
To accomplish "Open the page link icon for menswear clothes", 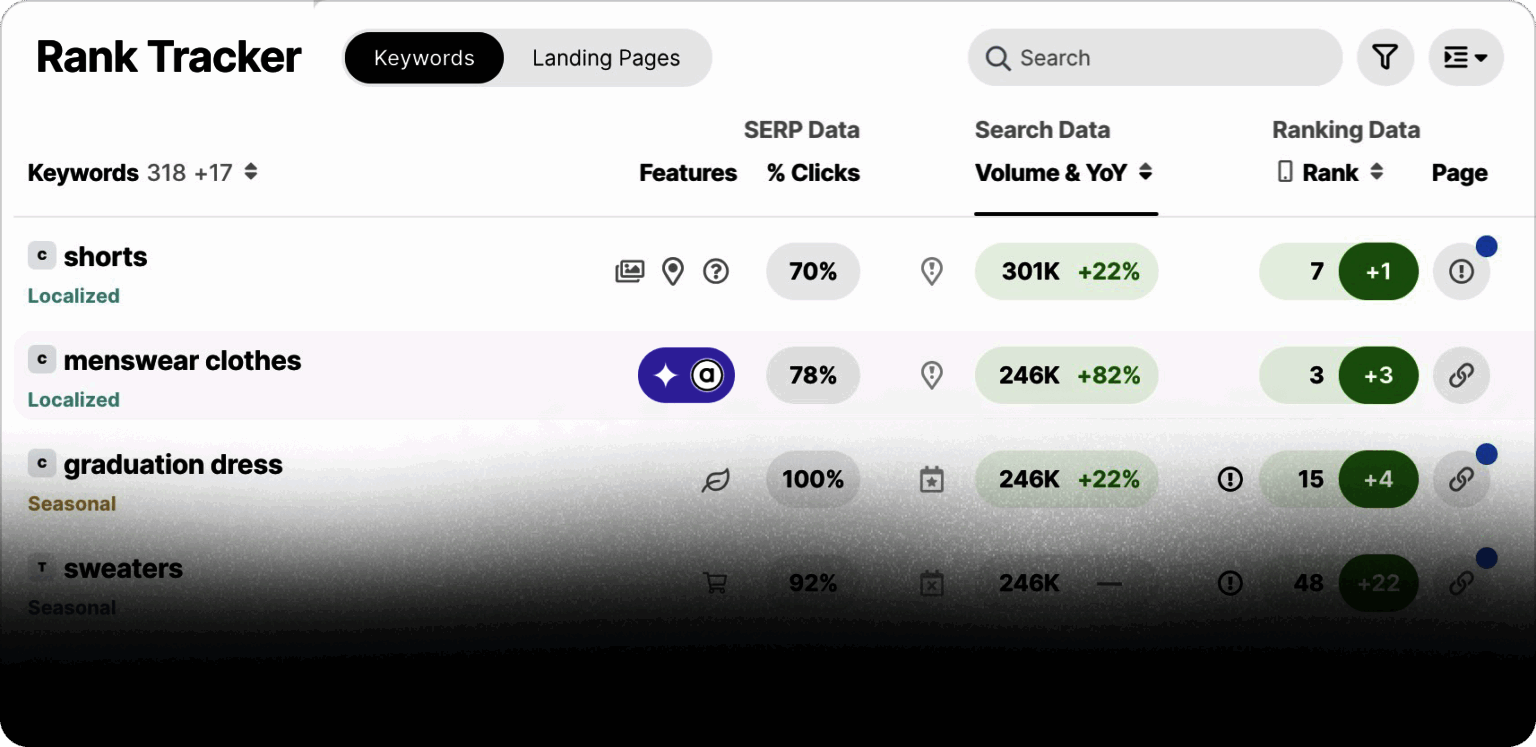I will pos(1461,375).
